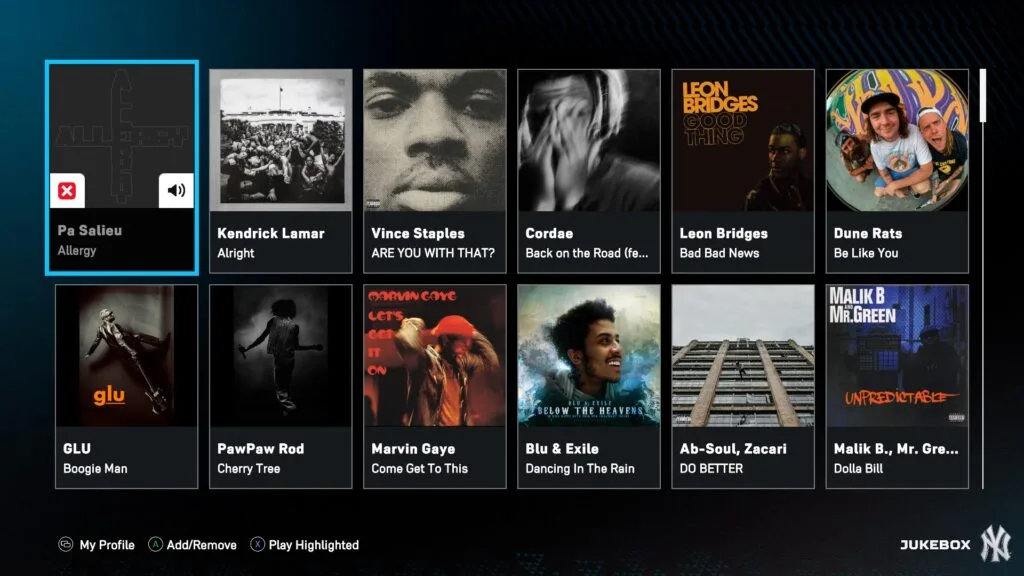This screenshot has height=576, width=1024.
Task: Click the song title "Come Get To This"
Action: pos(420,469)
